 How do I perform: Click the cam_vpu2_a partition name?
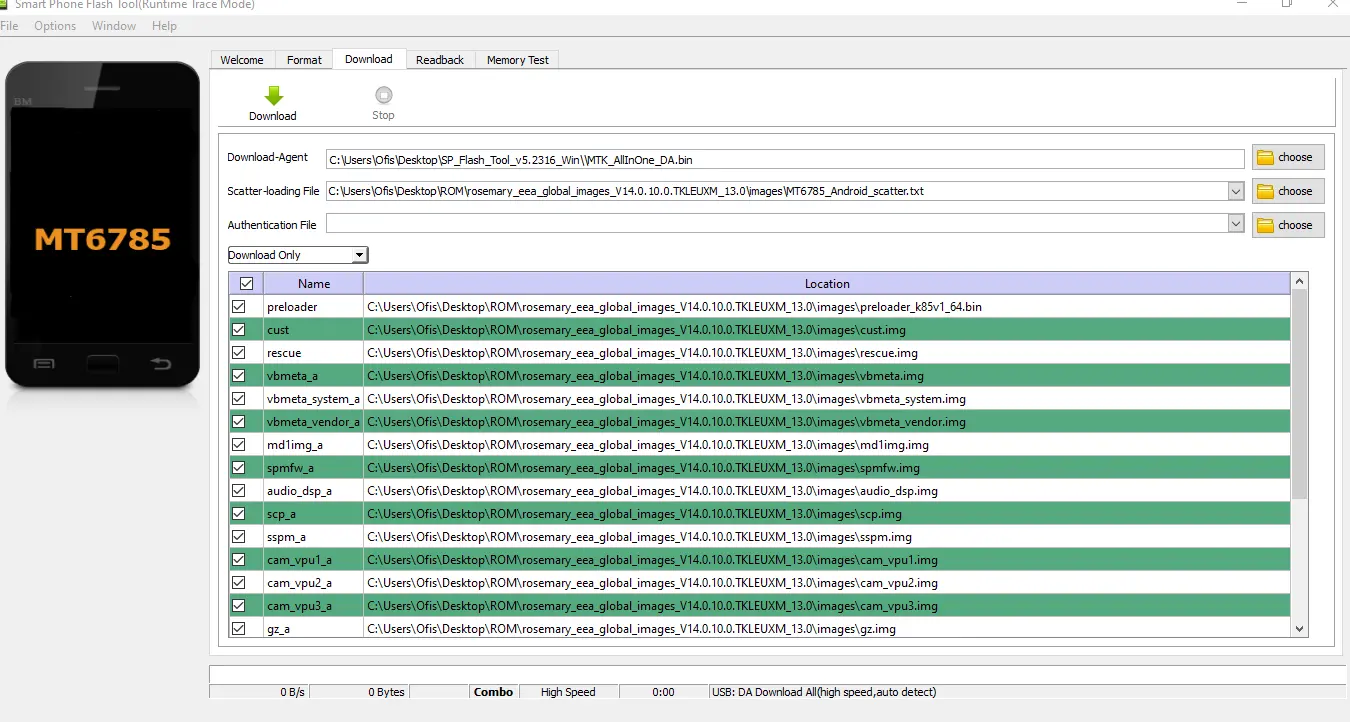(299, 583)
